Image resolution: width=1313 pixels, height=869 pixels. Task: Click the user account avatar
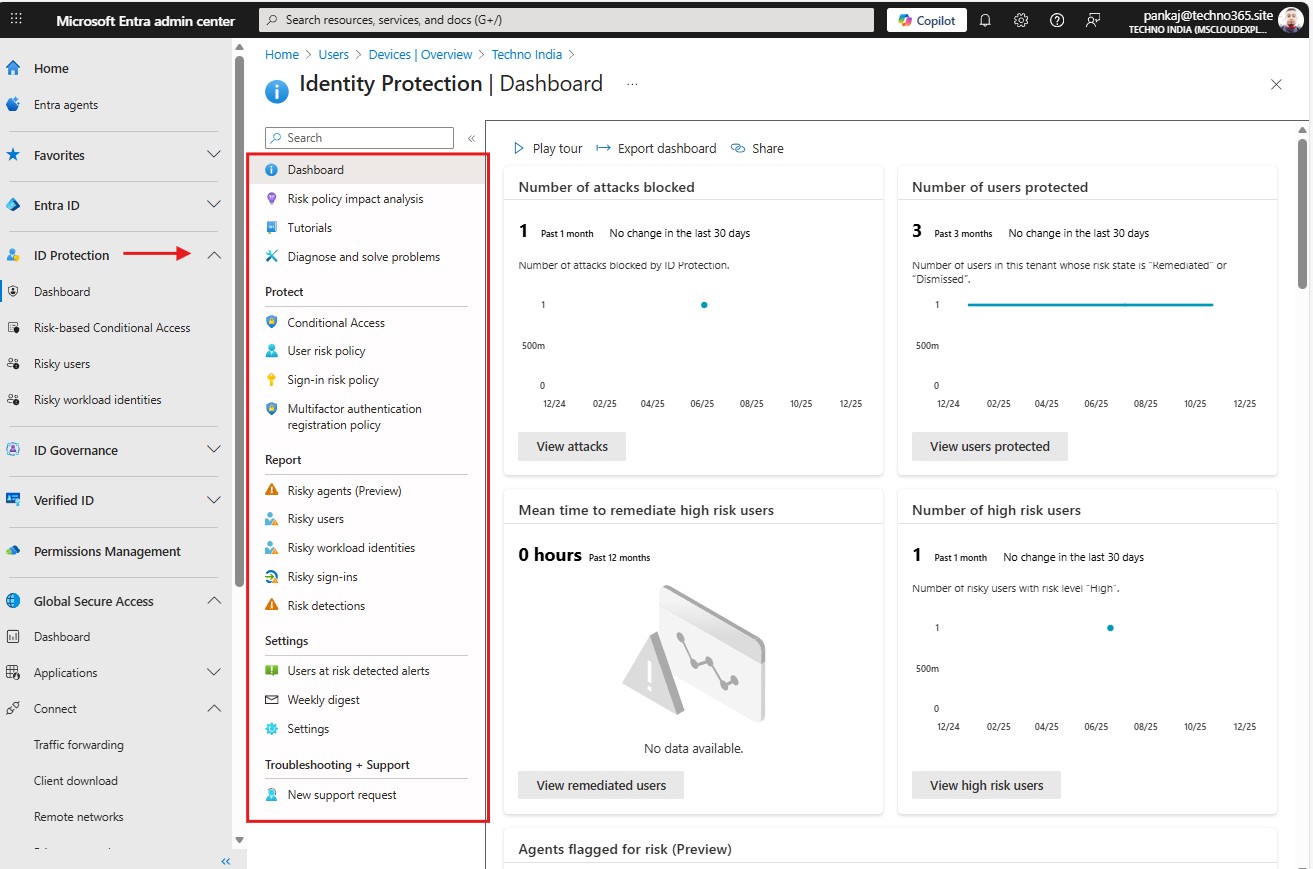click(x=1291, y=20)
